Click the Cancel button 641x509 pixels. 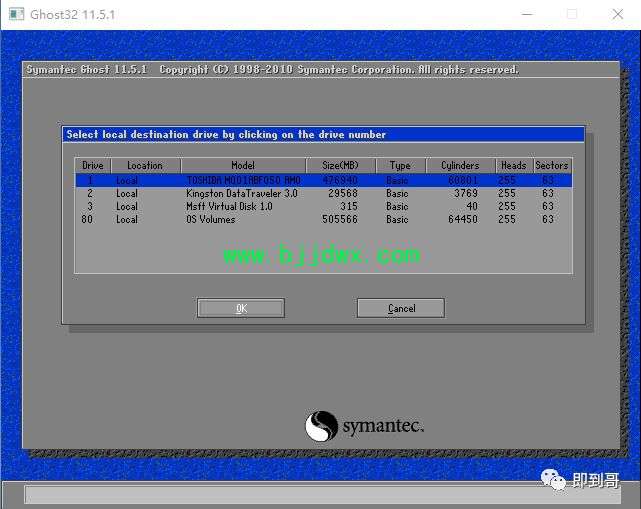pyautogui.click(x=401, y=308)
